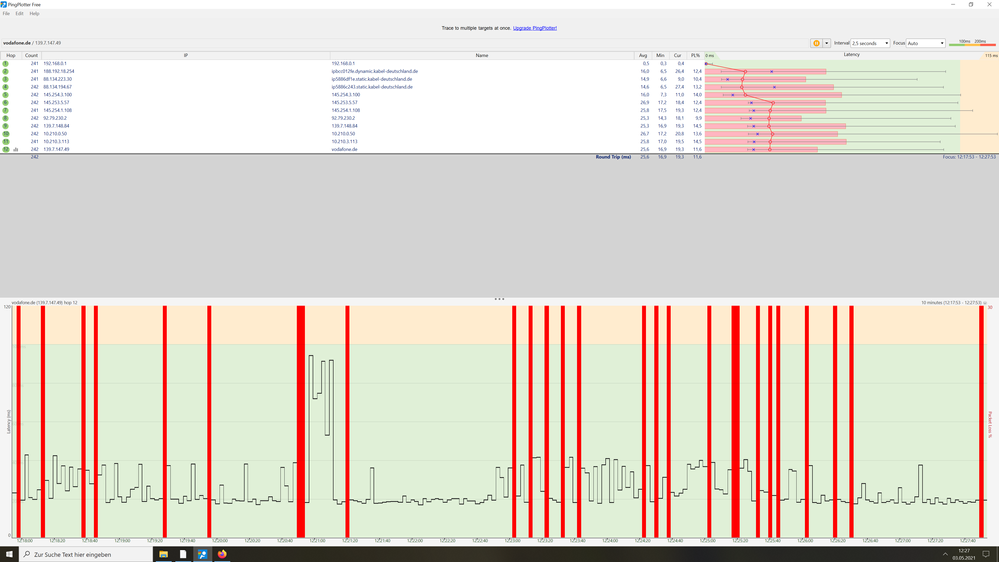
Task: Click the 10 minutes time range label
Action: click(x=951, y=303)
